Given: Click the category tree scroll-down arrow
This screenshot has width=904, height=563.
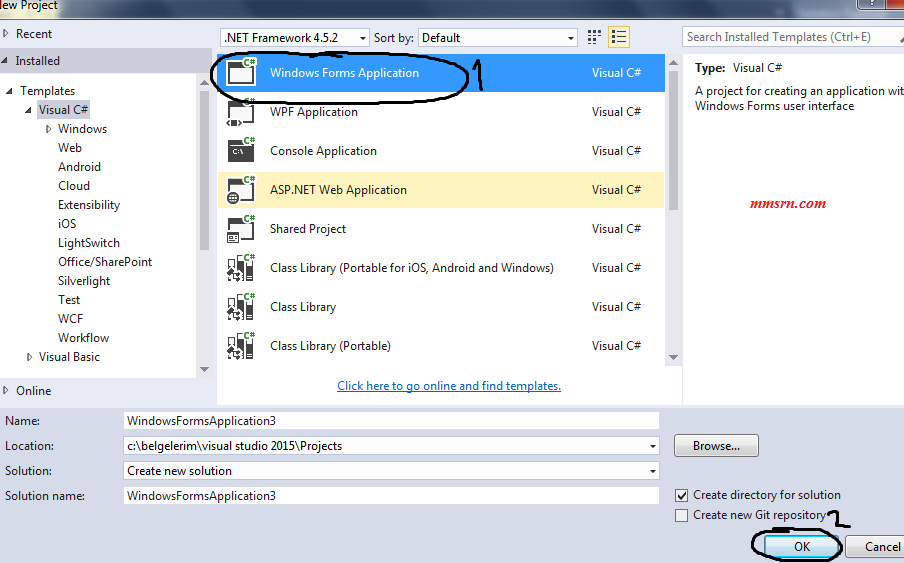Looking at the screenshot, I should click(204, 369).
